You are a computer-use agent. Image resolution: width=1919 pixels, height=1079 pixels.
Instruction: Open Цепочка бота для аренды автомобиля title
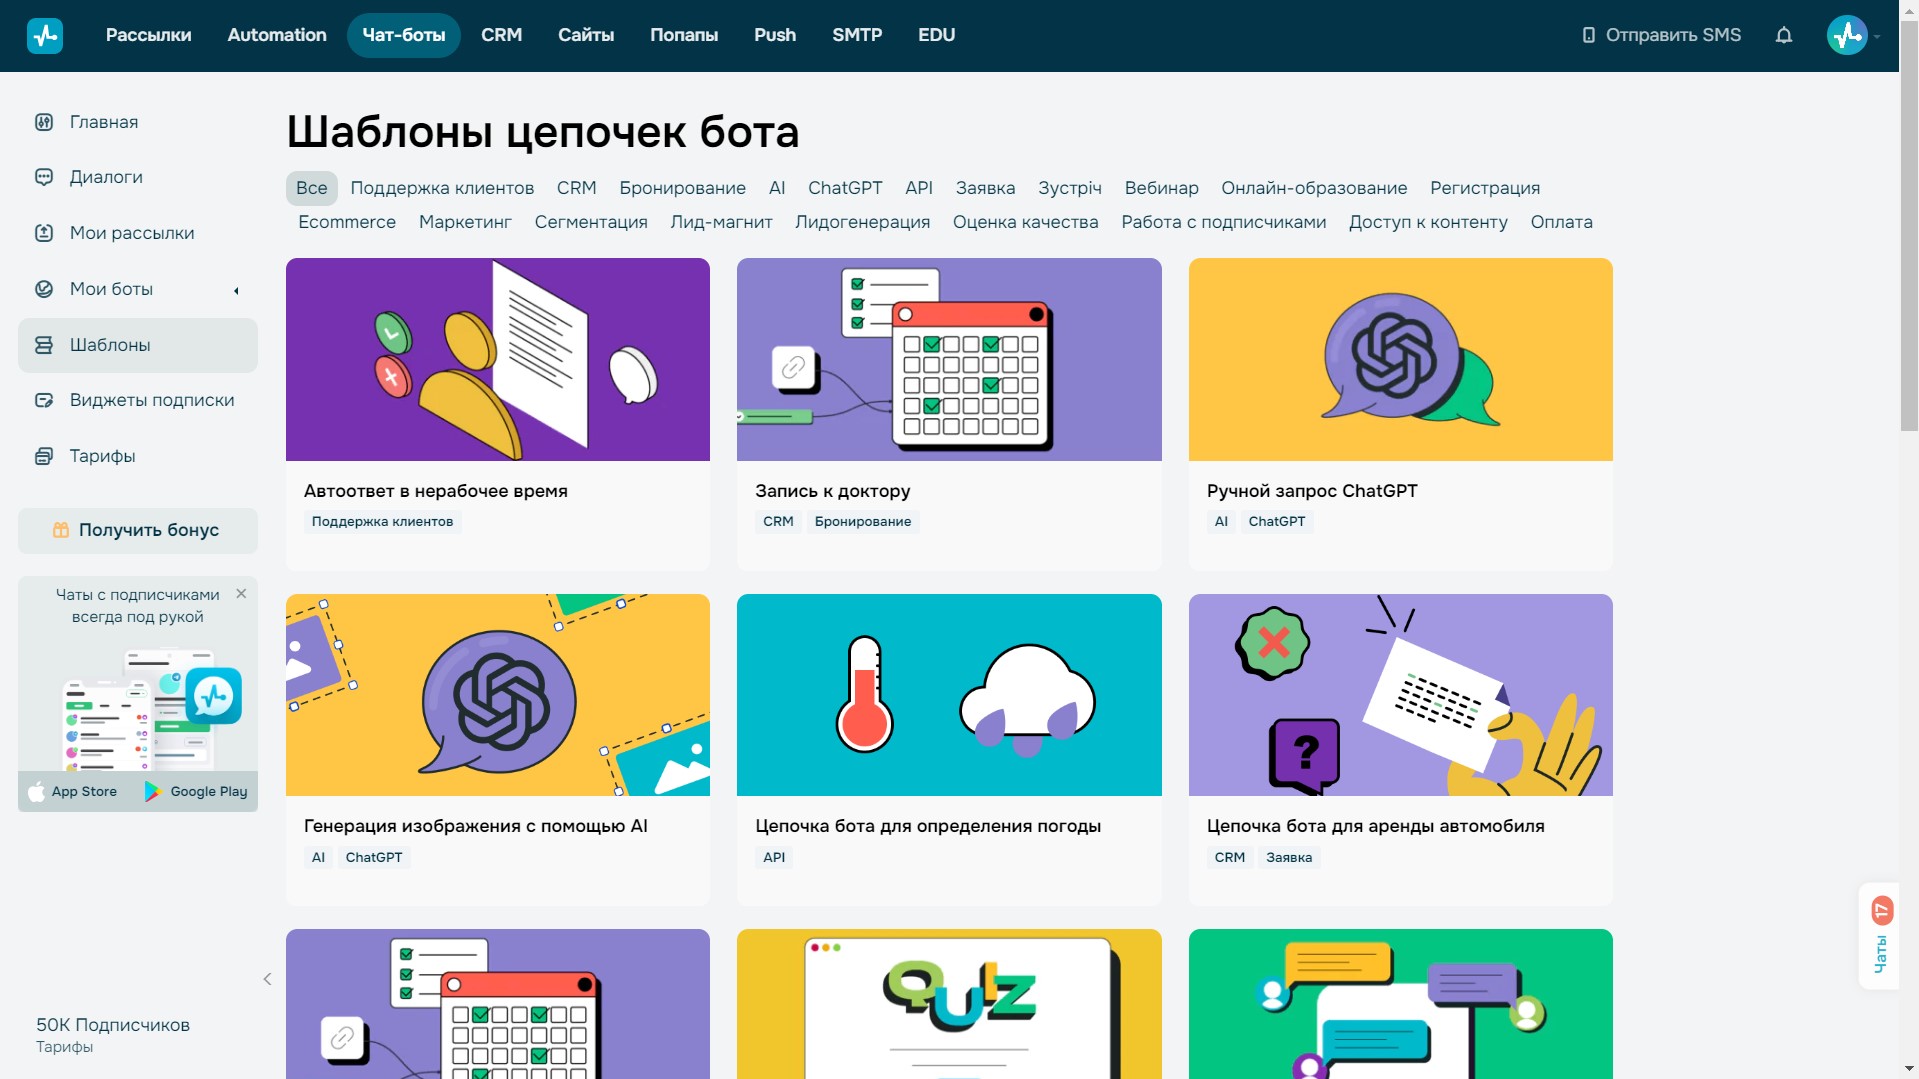pos(1375,826)
